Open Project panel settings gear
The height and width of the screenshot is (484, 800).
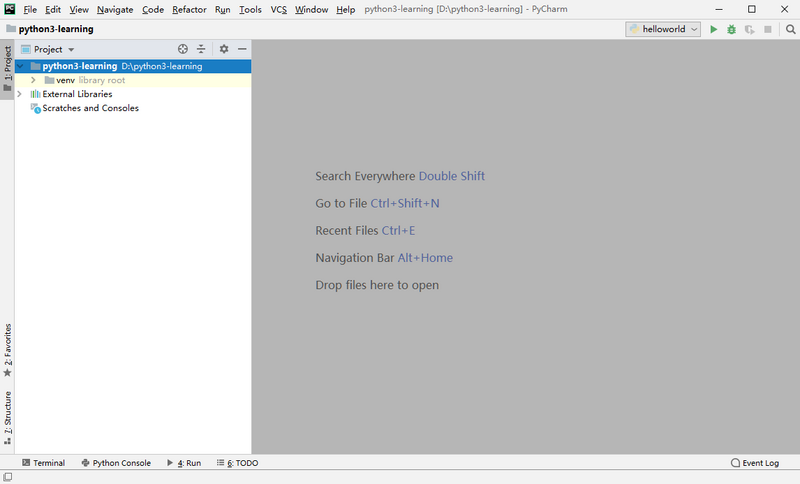(223, 49)
